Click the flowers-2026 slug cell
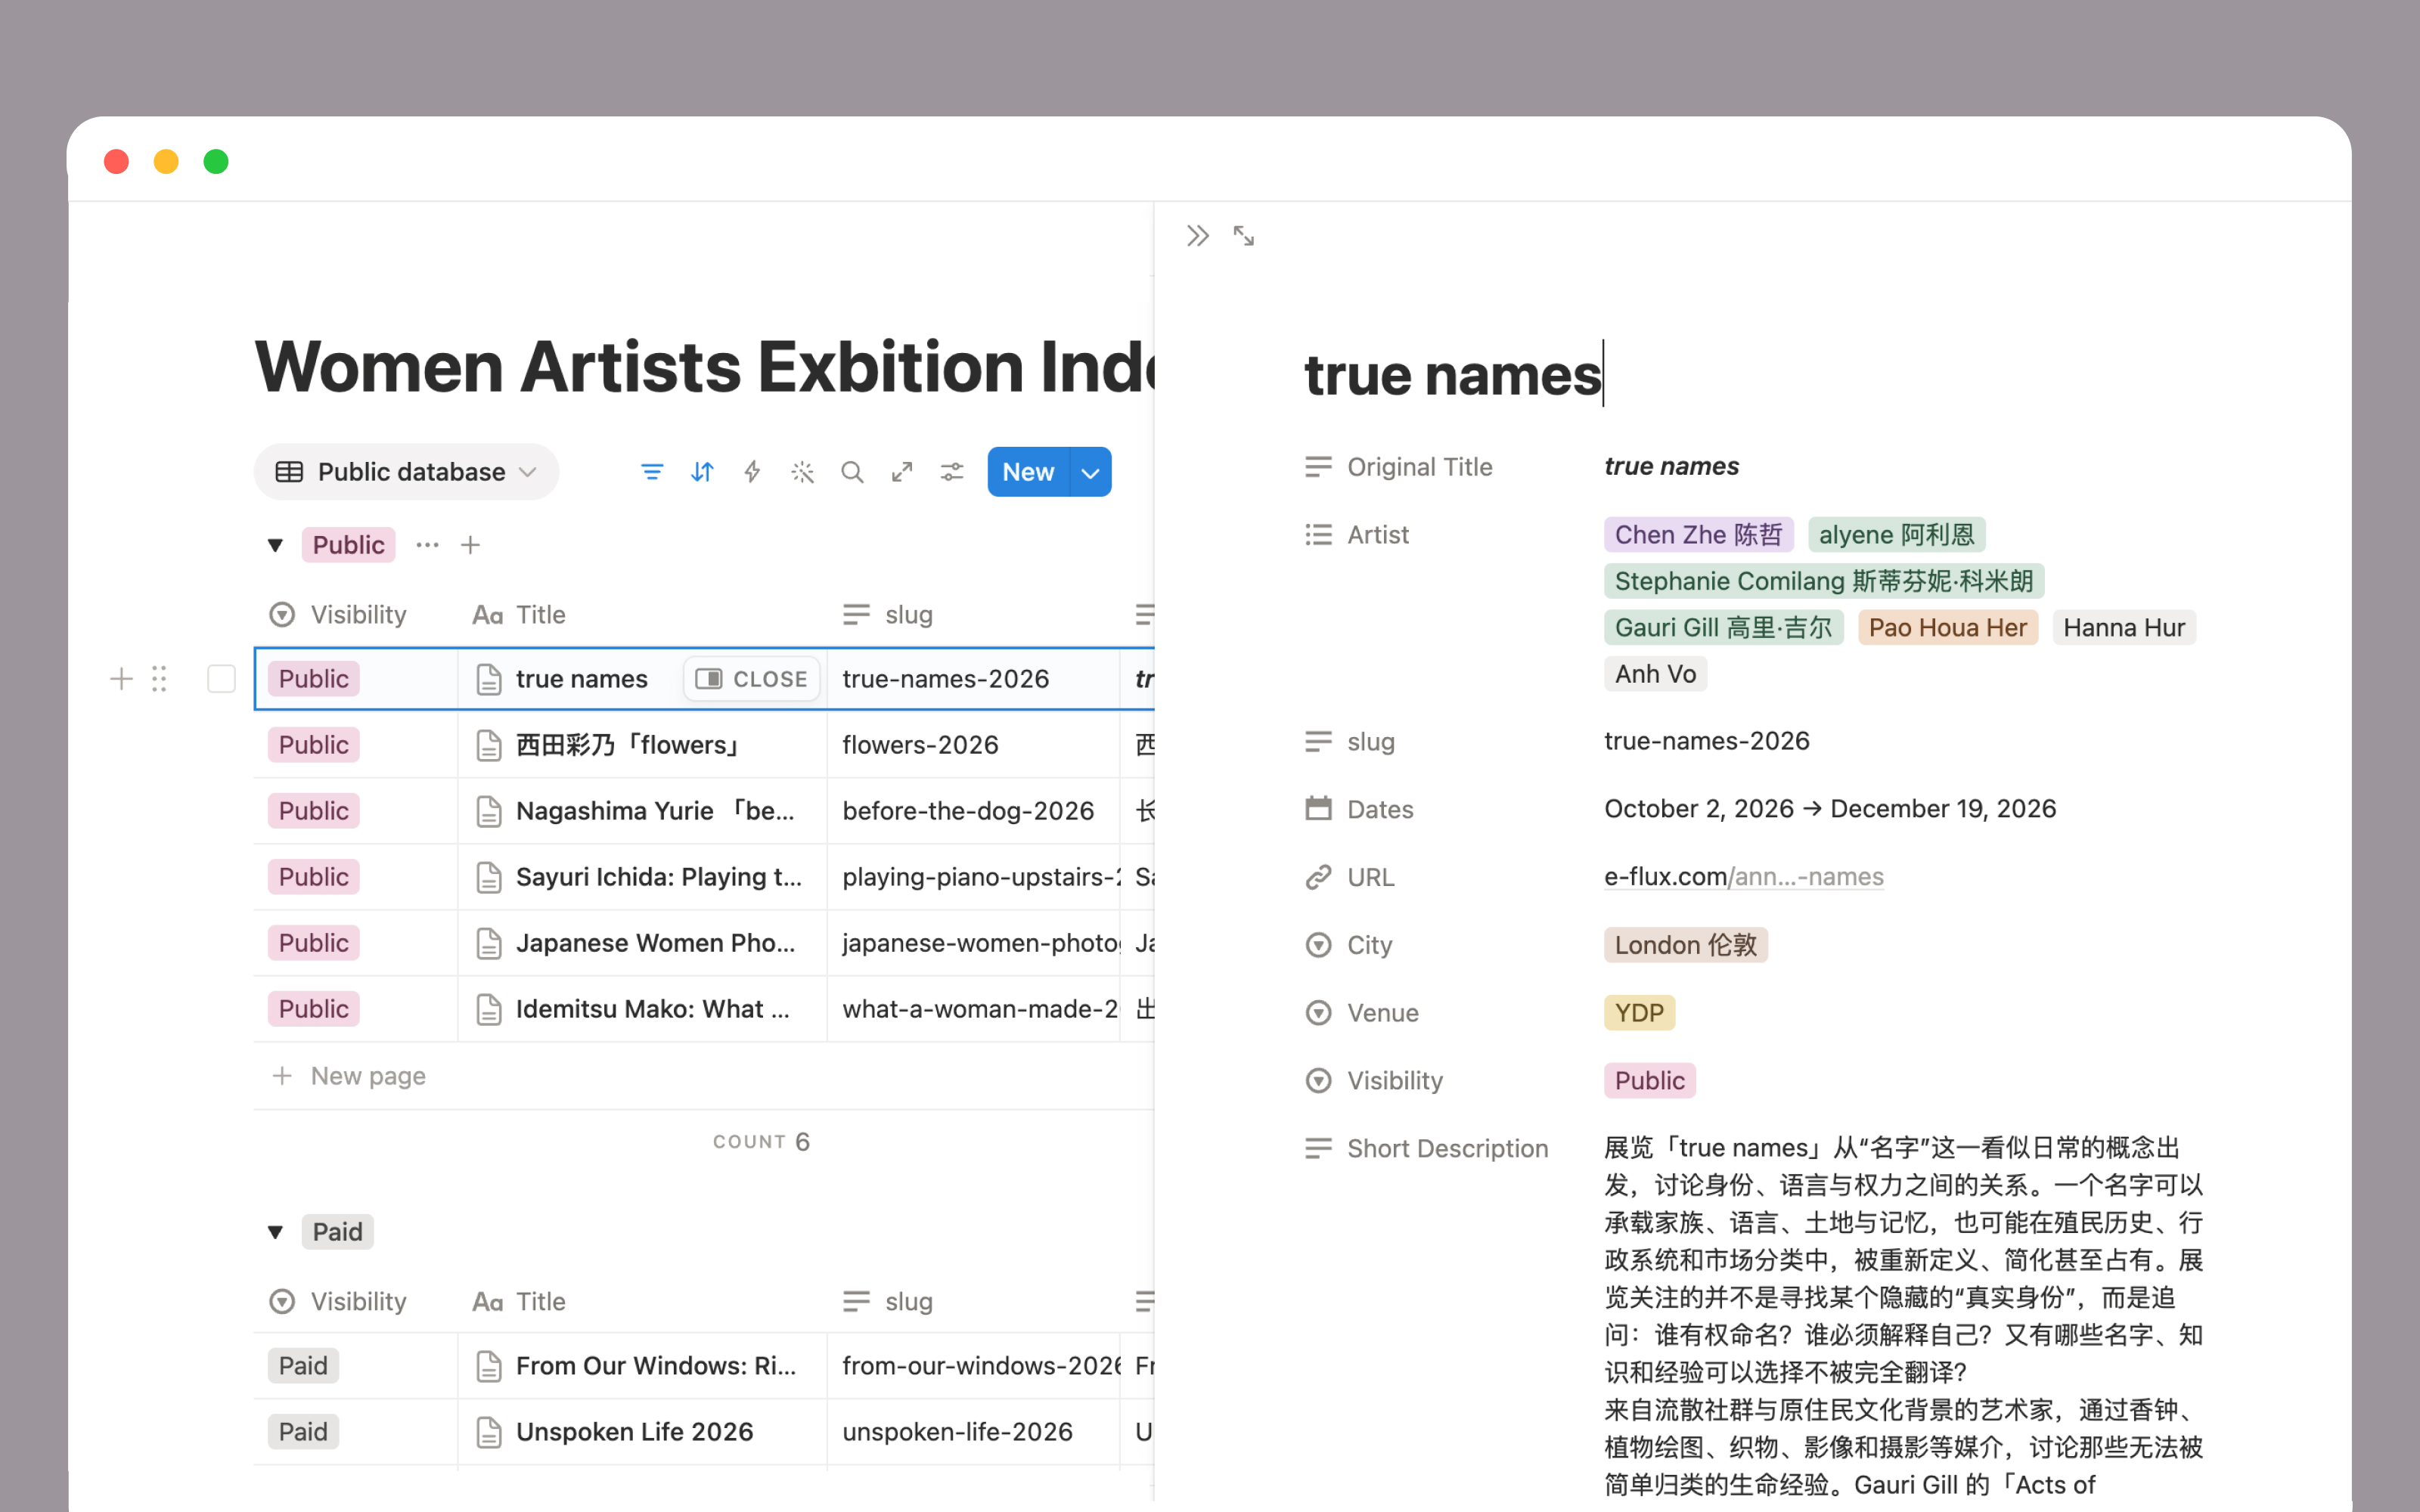This screenshot has height=1512, width=2420. click(x=973, y=745)
